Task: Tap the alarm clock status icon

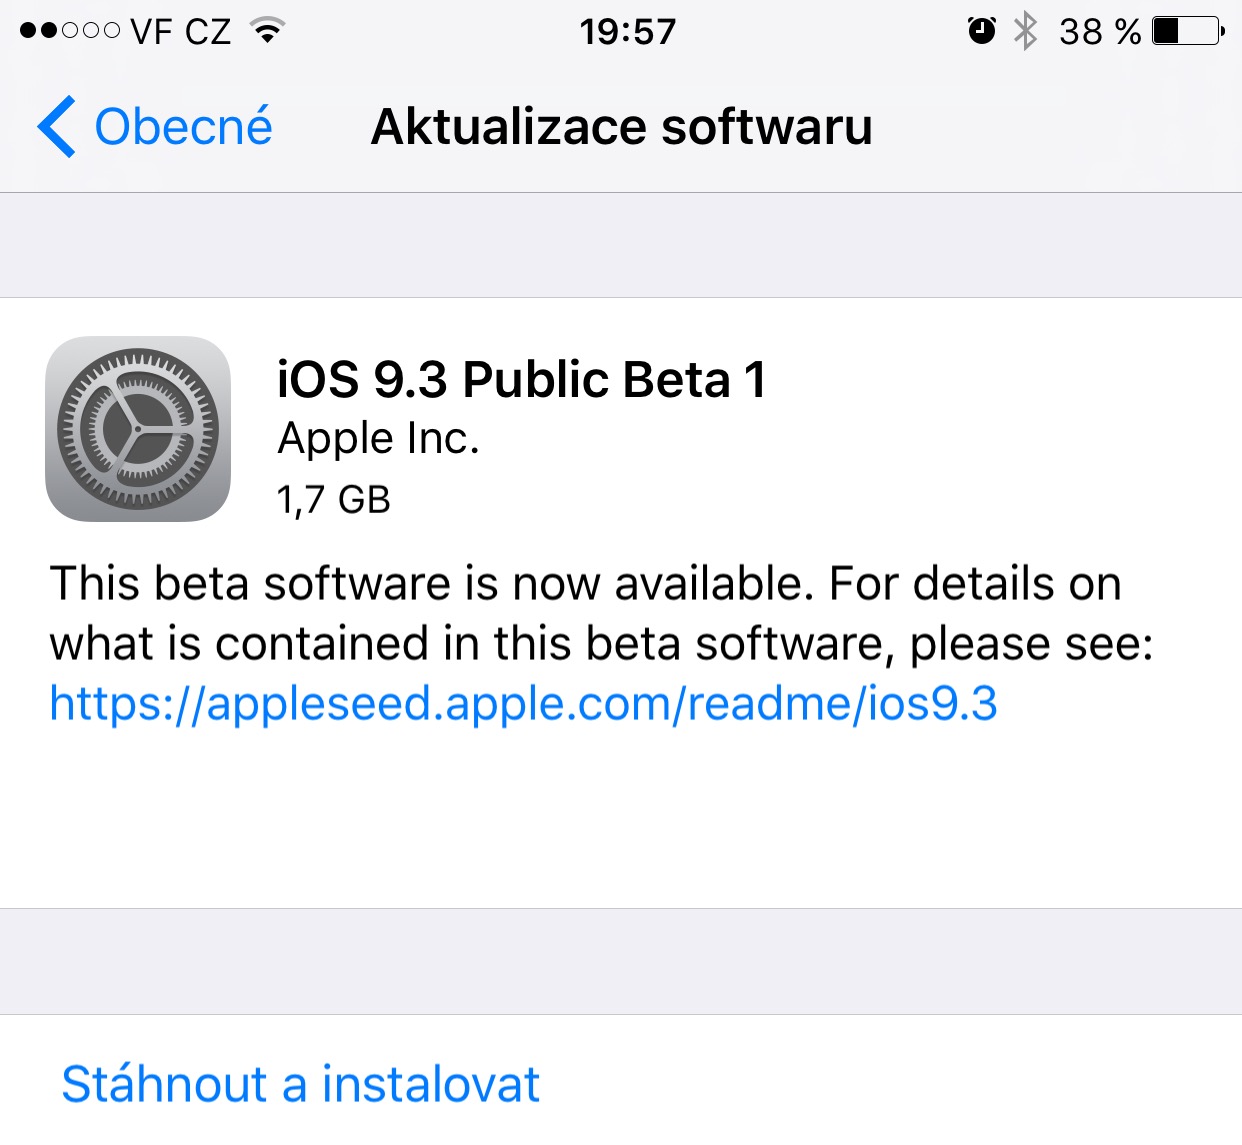Action: pyautogui.click(x=982, y=31)
